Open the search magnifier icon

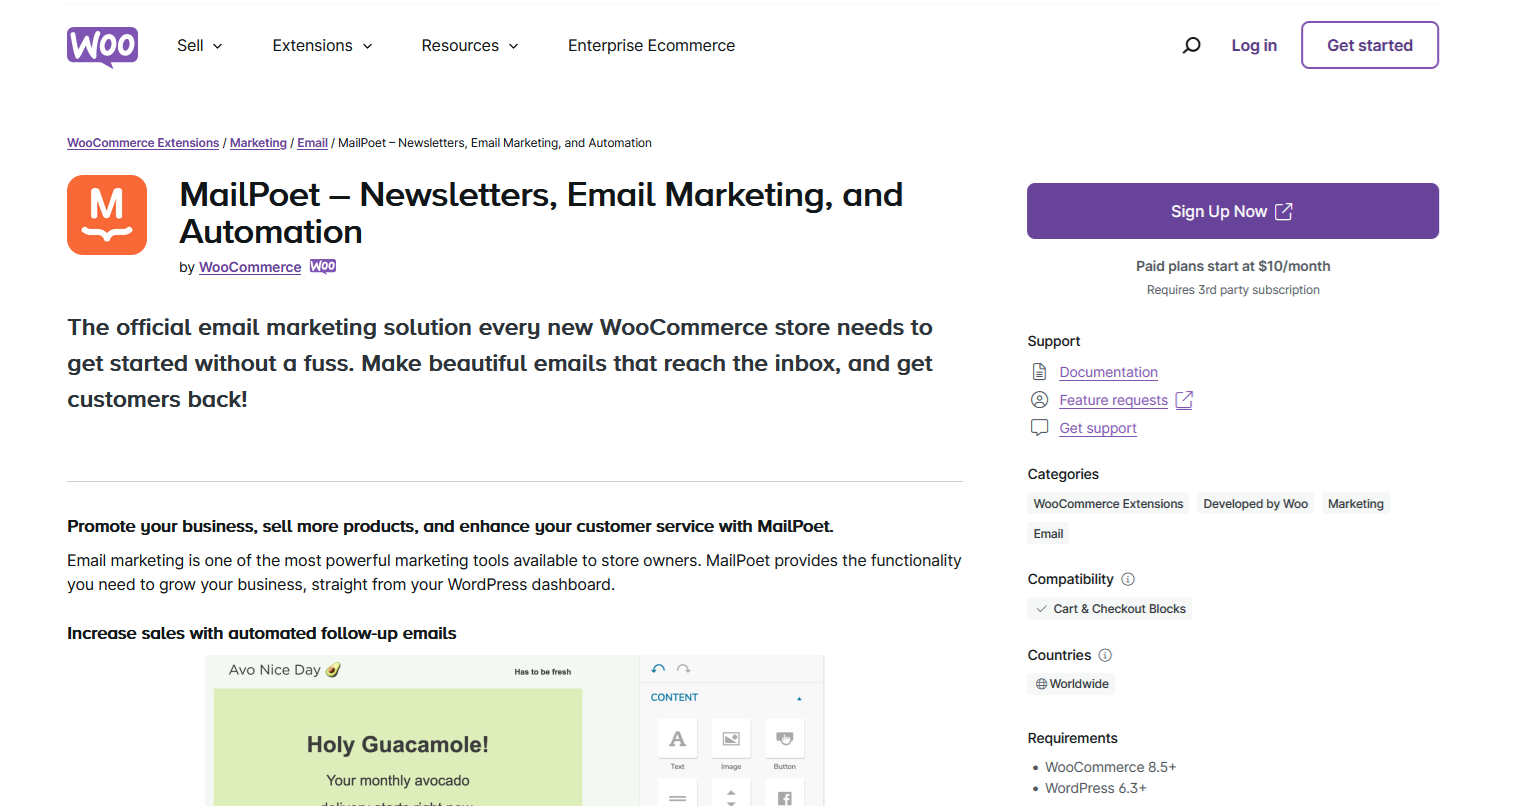[x=1191, y=45]
